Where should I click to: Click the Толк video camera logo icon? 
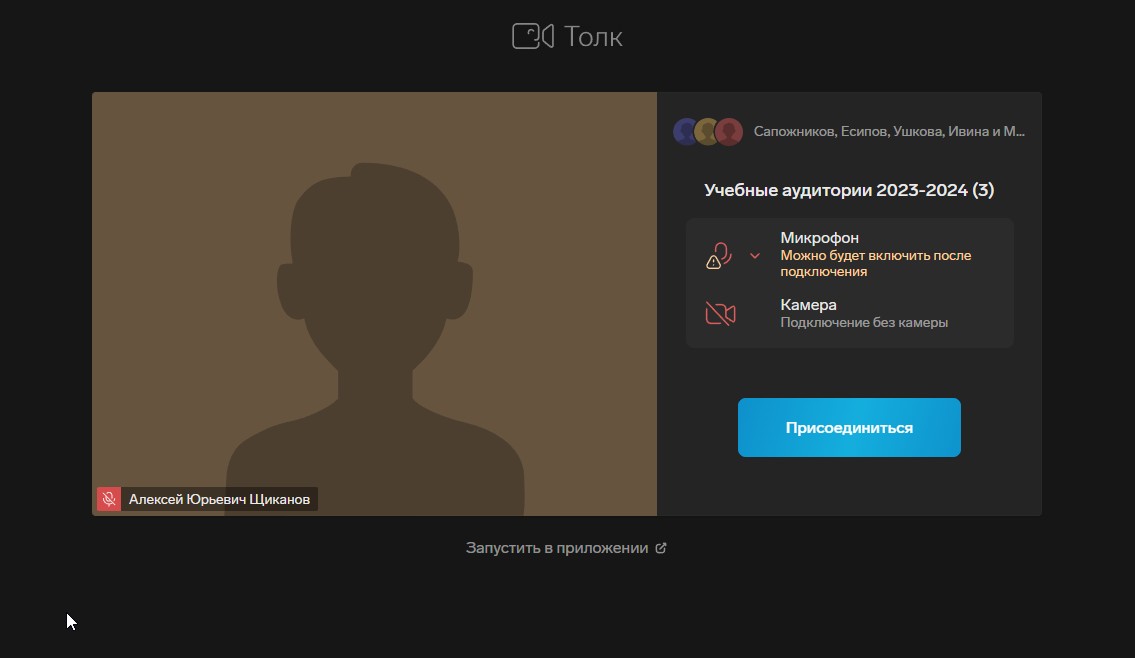pos(532,37)
